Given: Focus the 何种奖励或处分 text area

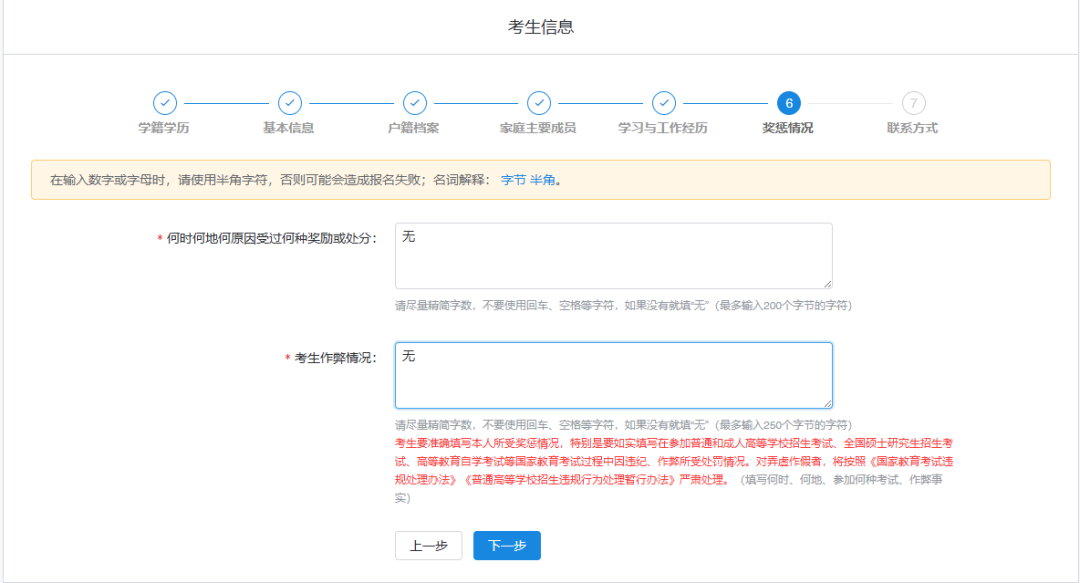Looking at the screenshot, I should coord(613,256).
